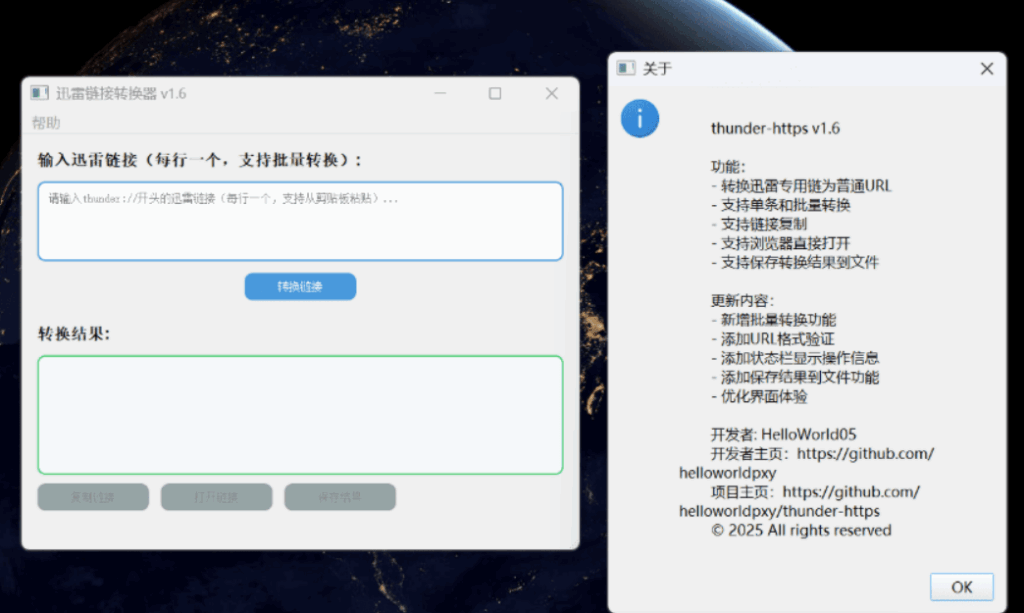Image resolution: width=1024 pixels, height=613 pixels.
Task: Click the 更新内容 heading
Action: pos(743,301)
